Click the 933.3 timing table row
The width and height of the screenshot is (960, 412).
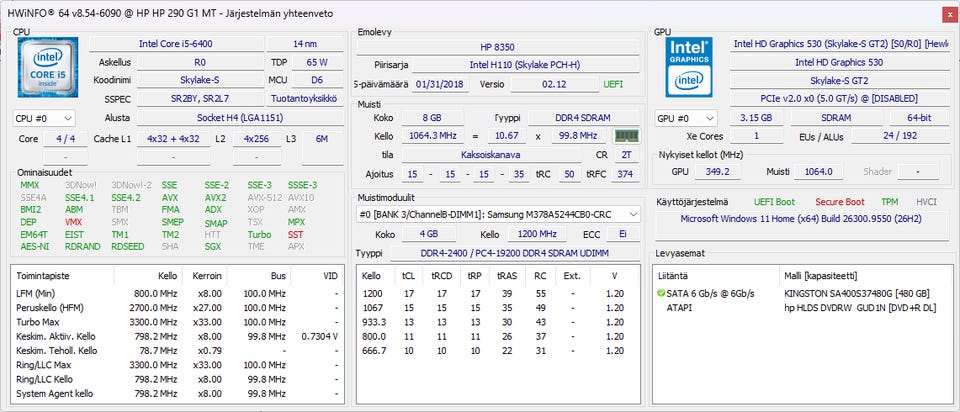tap(498, 322)
